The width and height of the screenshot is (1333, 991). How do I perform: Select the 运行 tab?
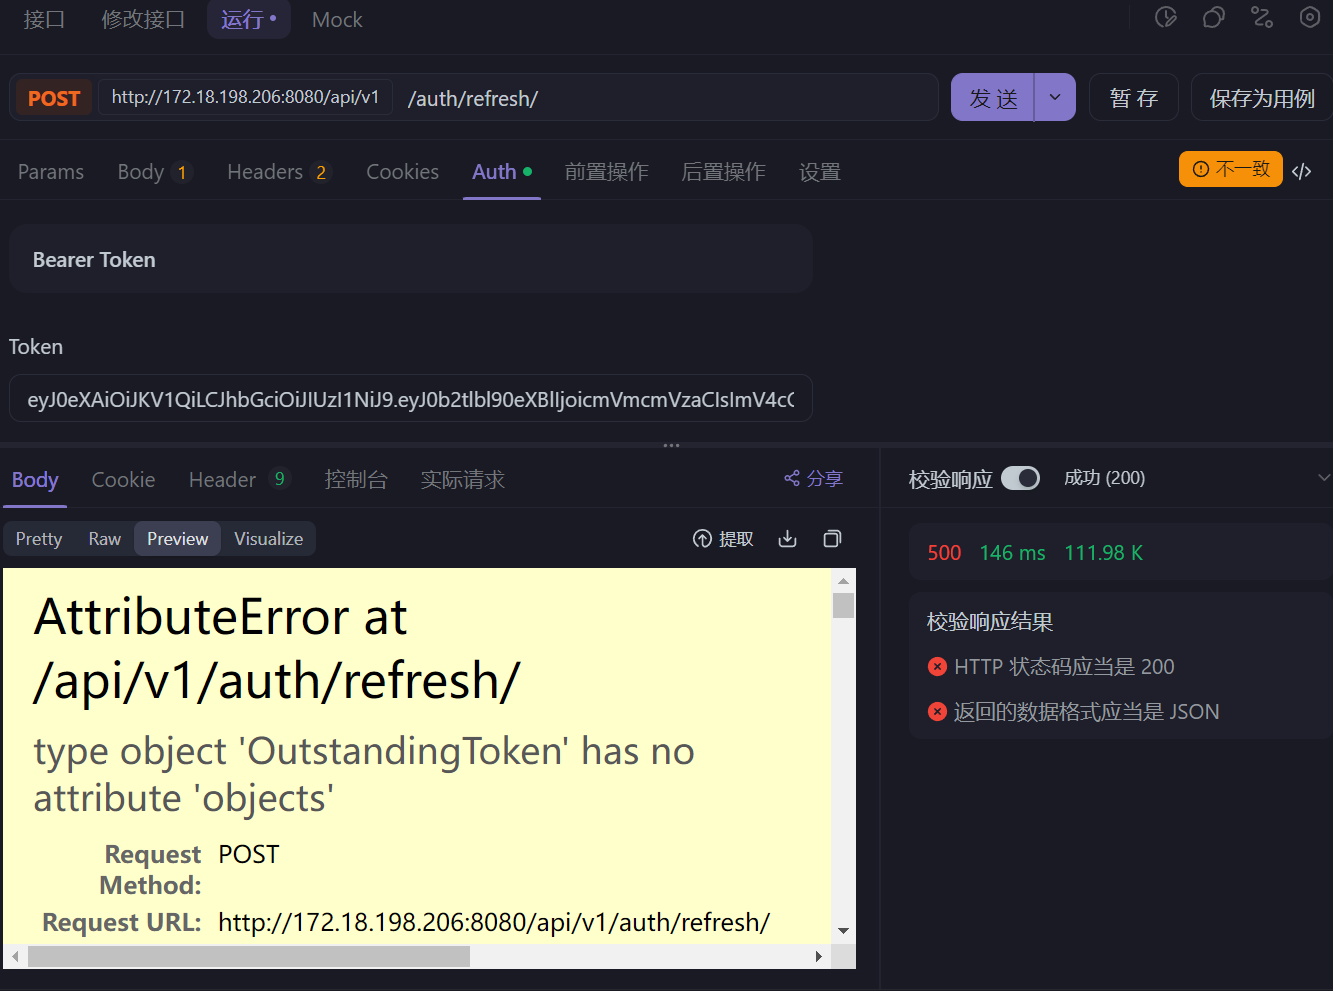pyautogui.click(x=249, y=20)
